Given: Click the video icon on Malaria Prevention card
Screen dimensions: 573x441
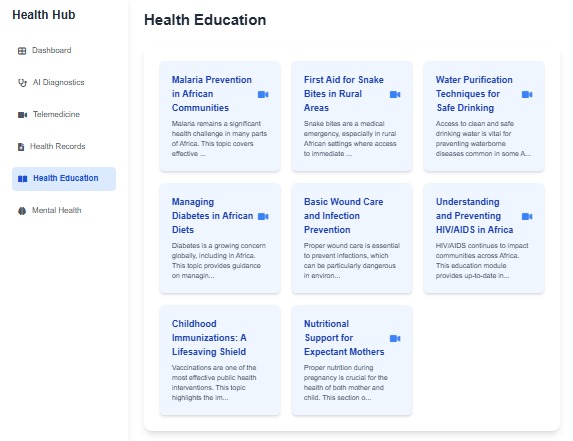Looking at the screenshot, I should coord(263,95).
